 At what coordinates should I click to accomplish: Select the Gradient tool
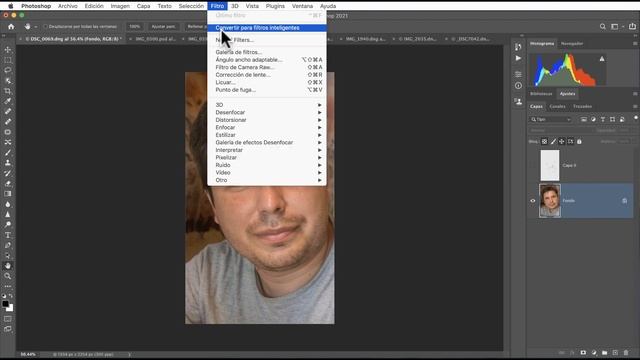pos(8,194)
